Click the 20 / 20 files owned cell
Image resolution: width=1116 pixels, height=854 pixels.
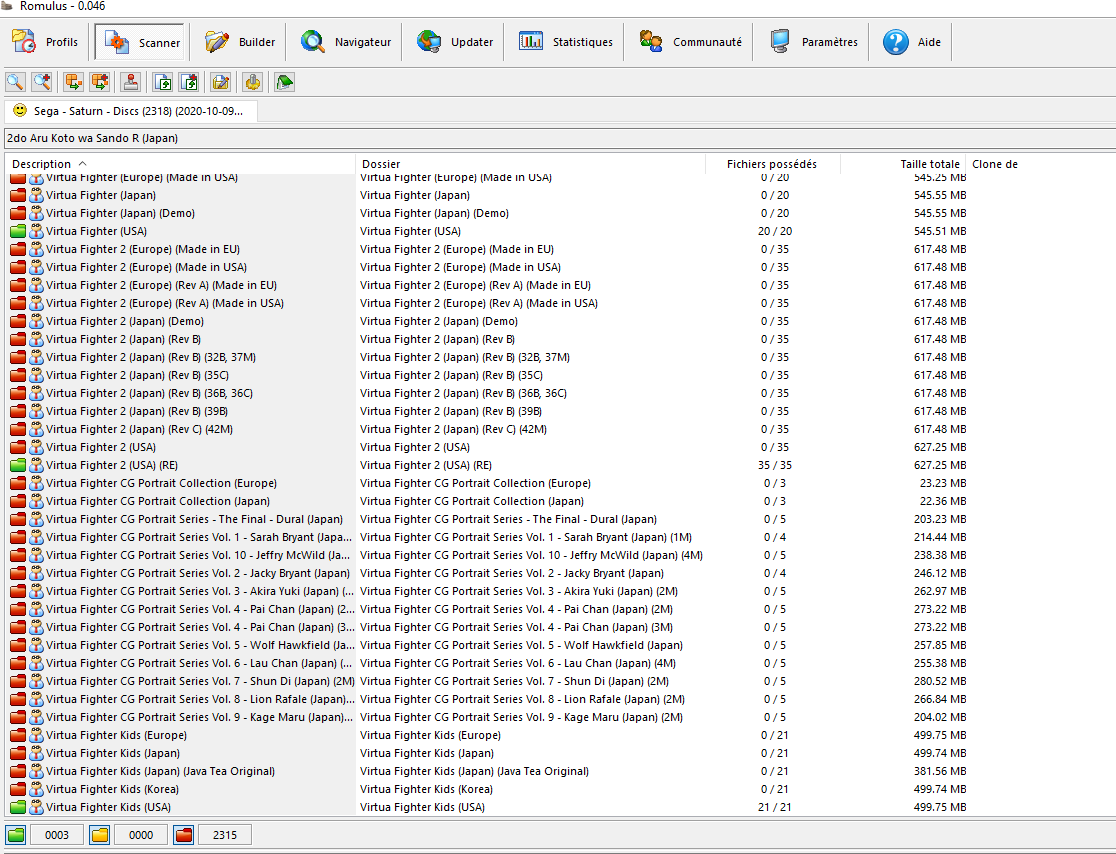(774, 231)
